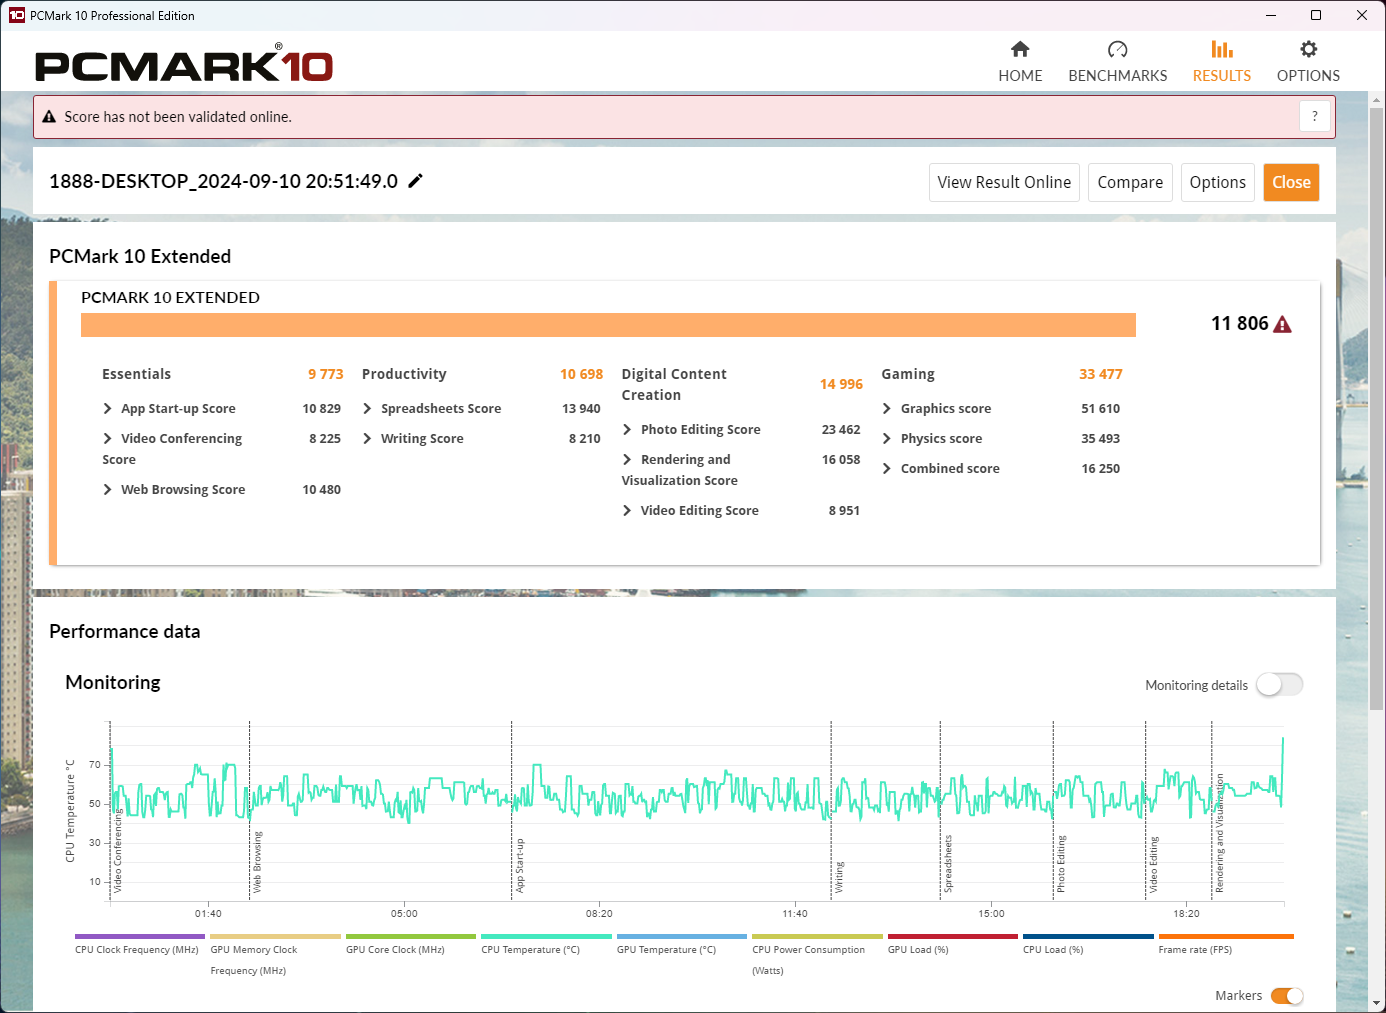Click the Video Conferencing marker in chart
The height and width of the screenshot is (1013, 1386).
click(117, 851)
